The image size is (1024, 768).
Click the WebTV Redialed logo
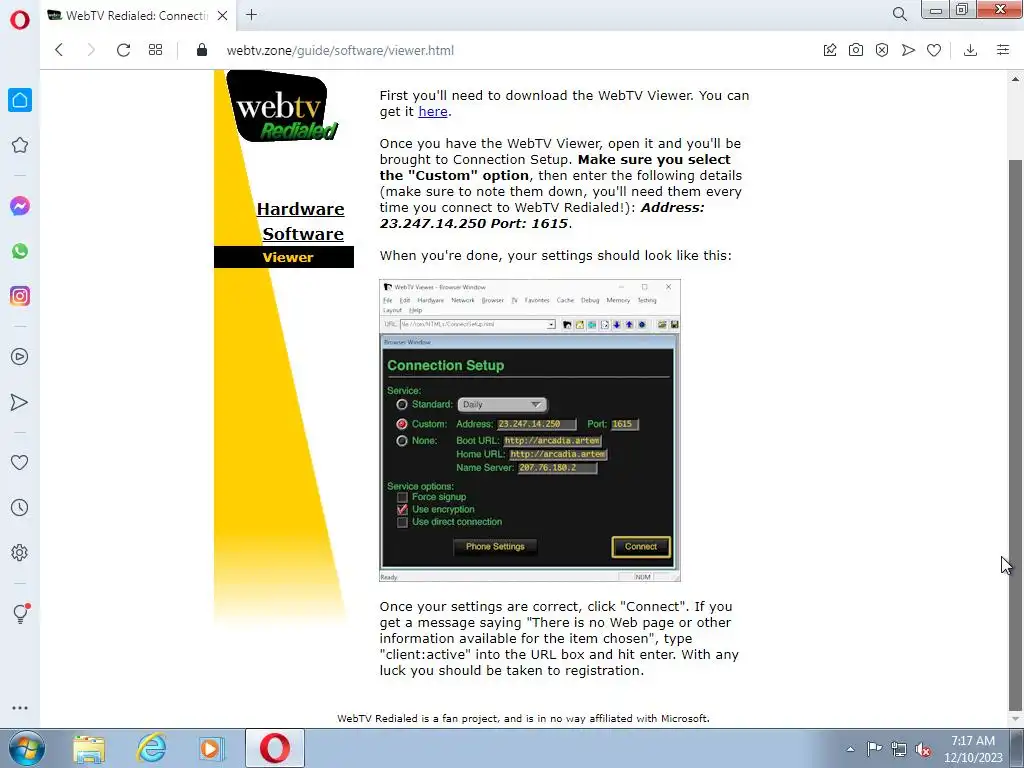click(282, 107)
